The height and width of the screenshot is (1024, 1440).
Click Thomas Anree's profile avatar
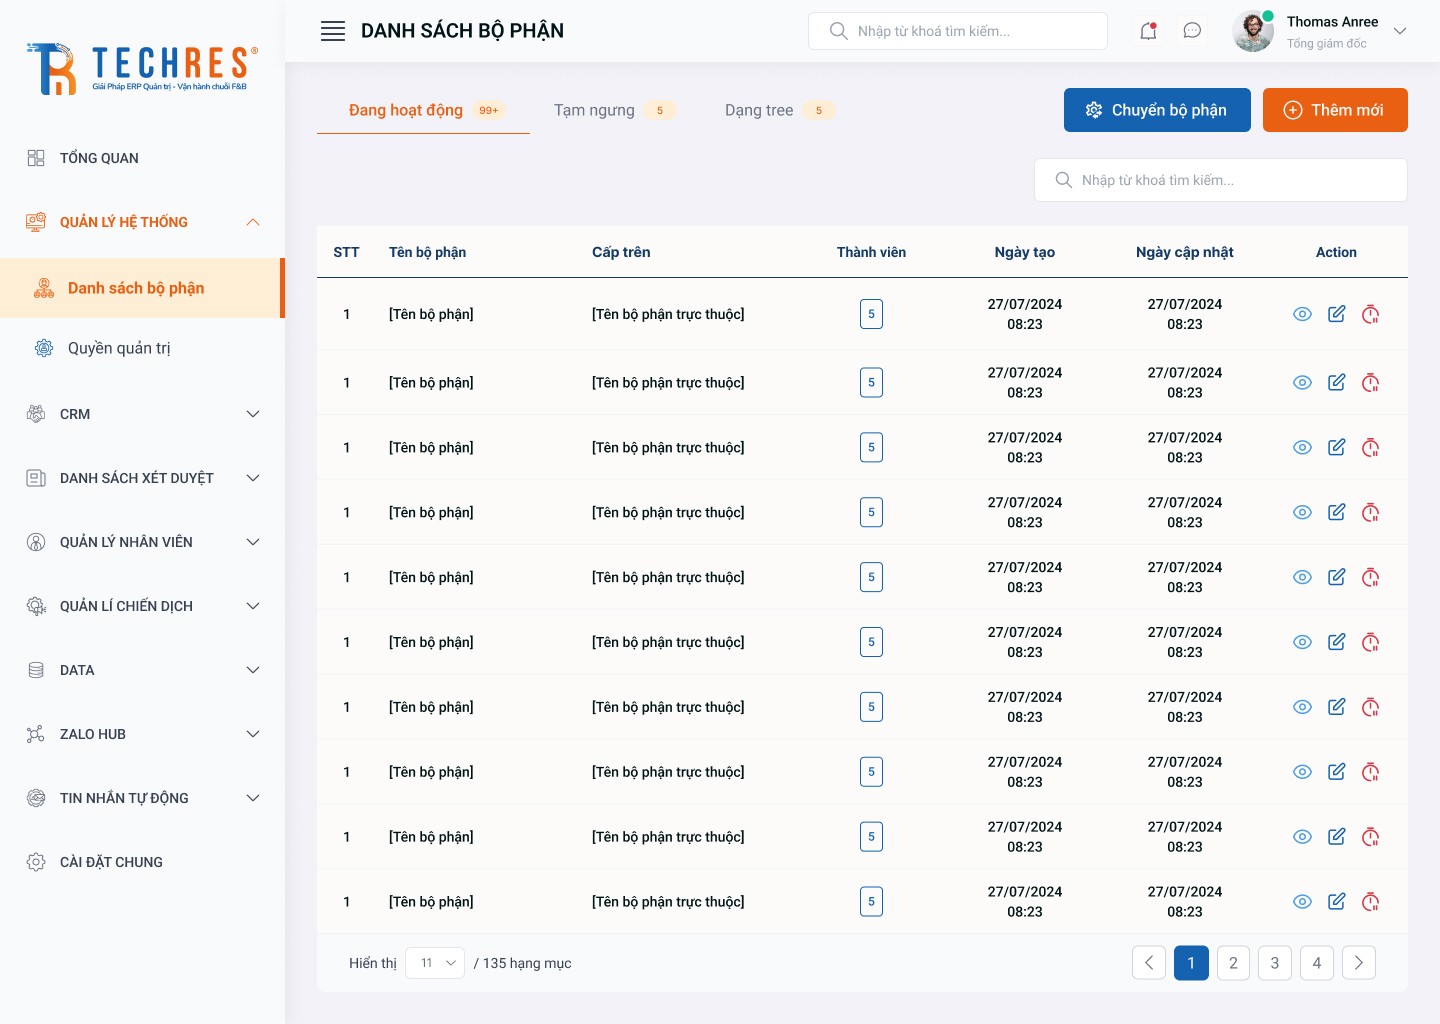tap(1253, 31)
